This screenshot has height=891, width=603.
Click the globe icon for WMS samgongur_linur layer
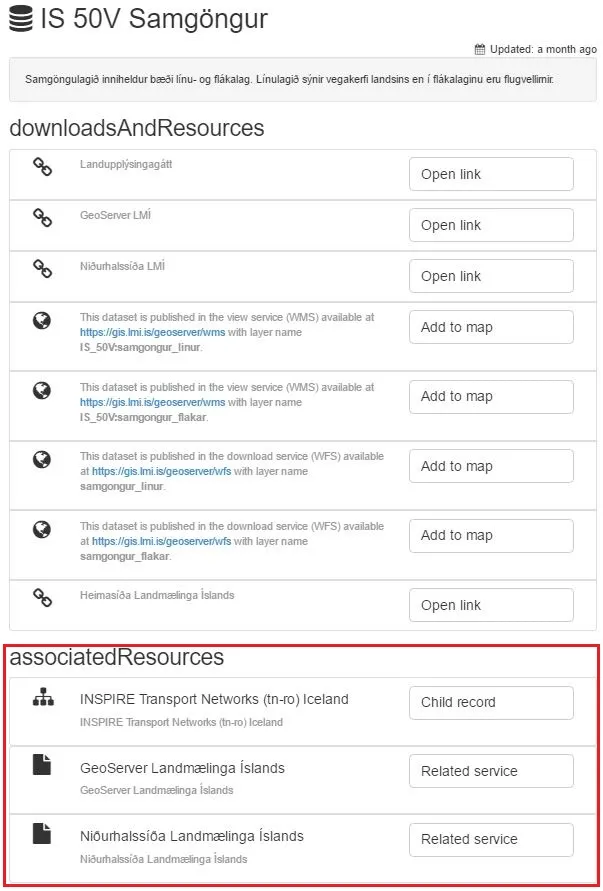42,321
